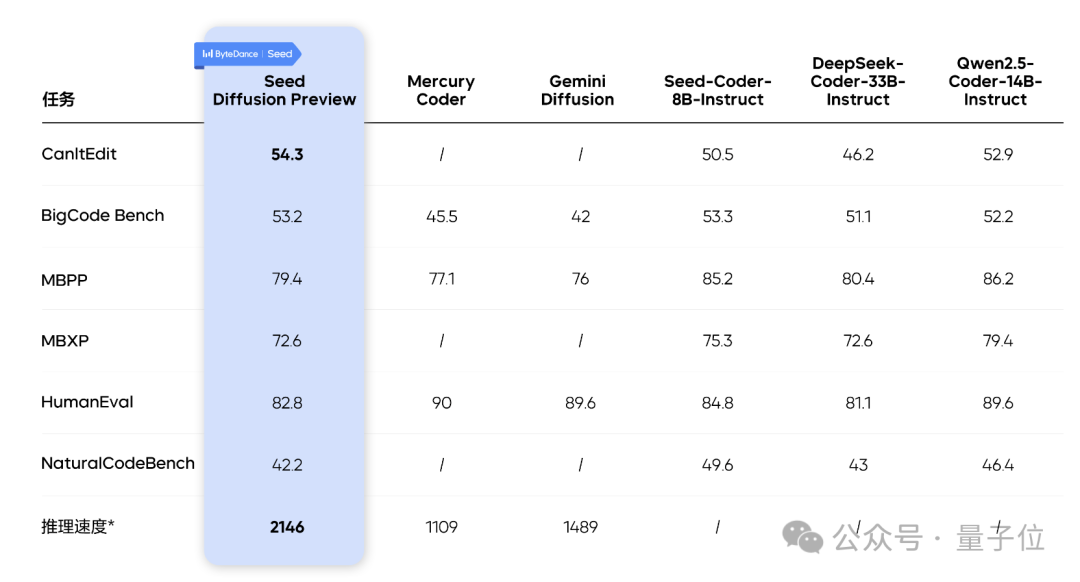The height and width of the screenshot is (582, 1080).
Task: Click the bold 2146 speed value
Action: [287, 527]
